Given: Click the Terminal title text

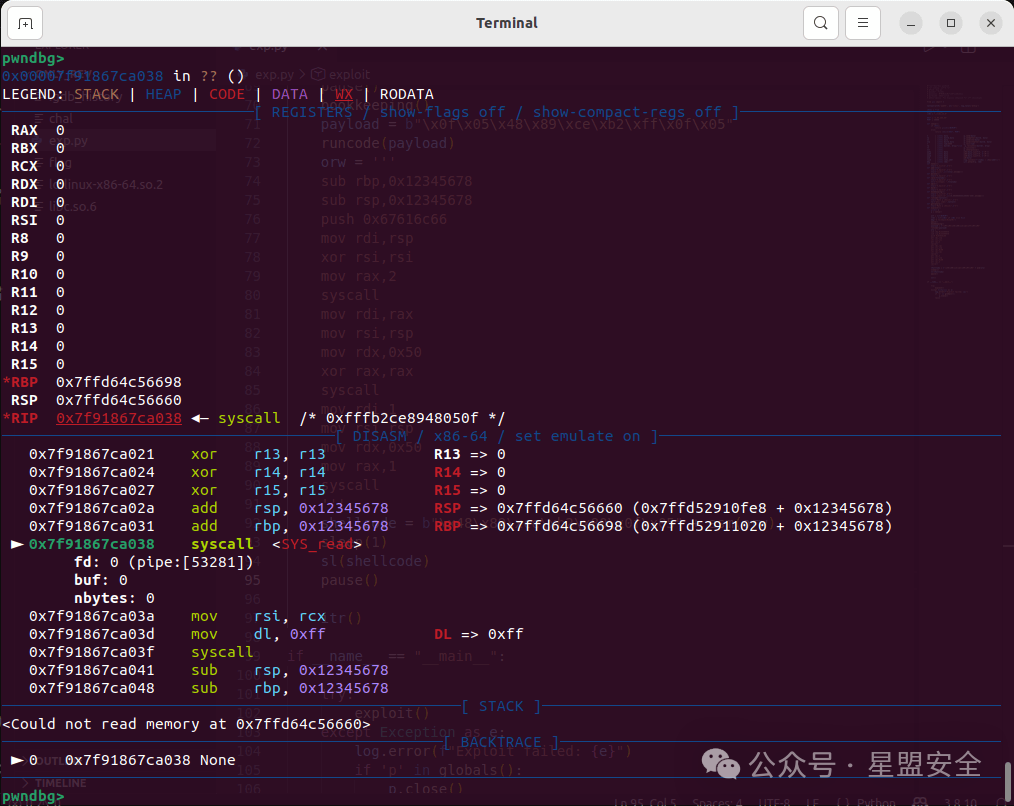Looking at the screenshot, I should point(506,23).
